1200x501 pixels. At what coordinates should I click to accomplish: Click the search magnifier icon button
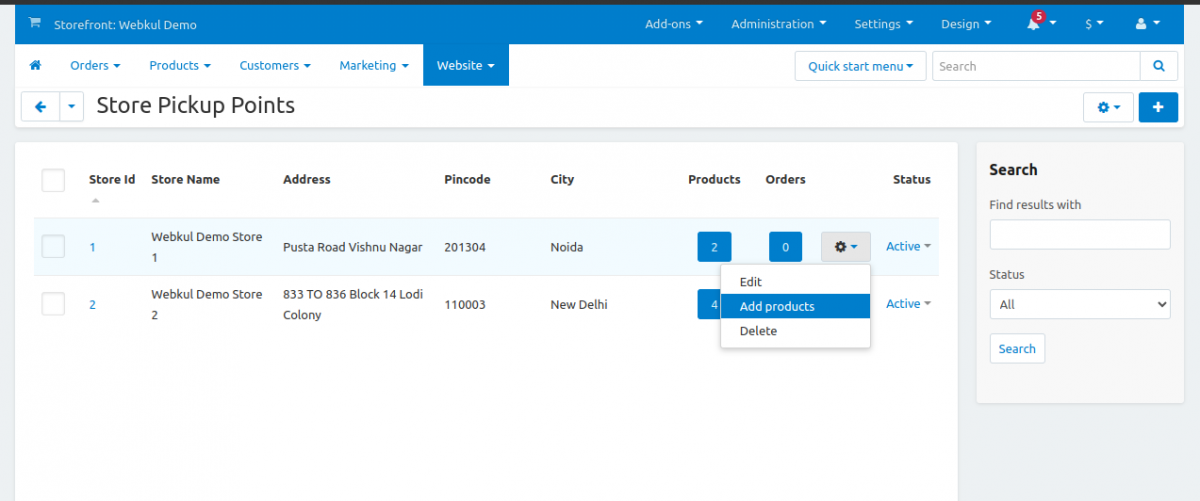pos(1158,66)
